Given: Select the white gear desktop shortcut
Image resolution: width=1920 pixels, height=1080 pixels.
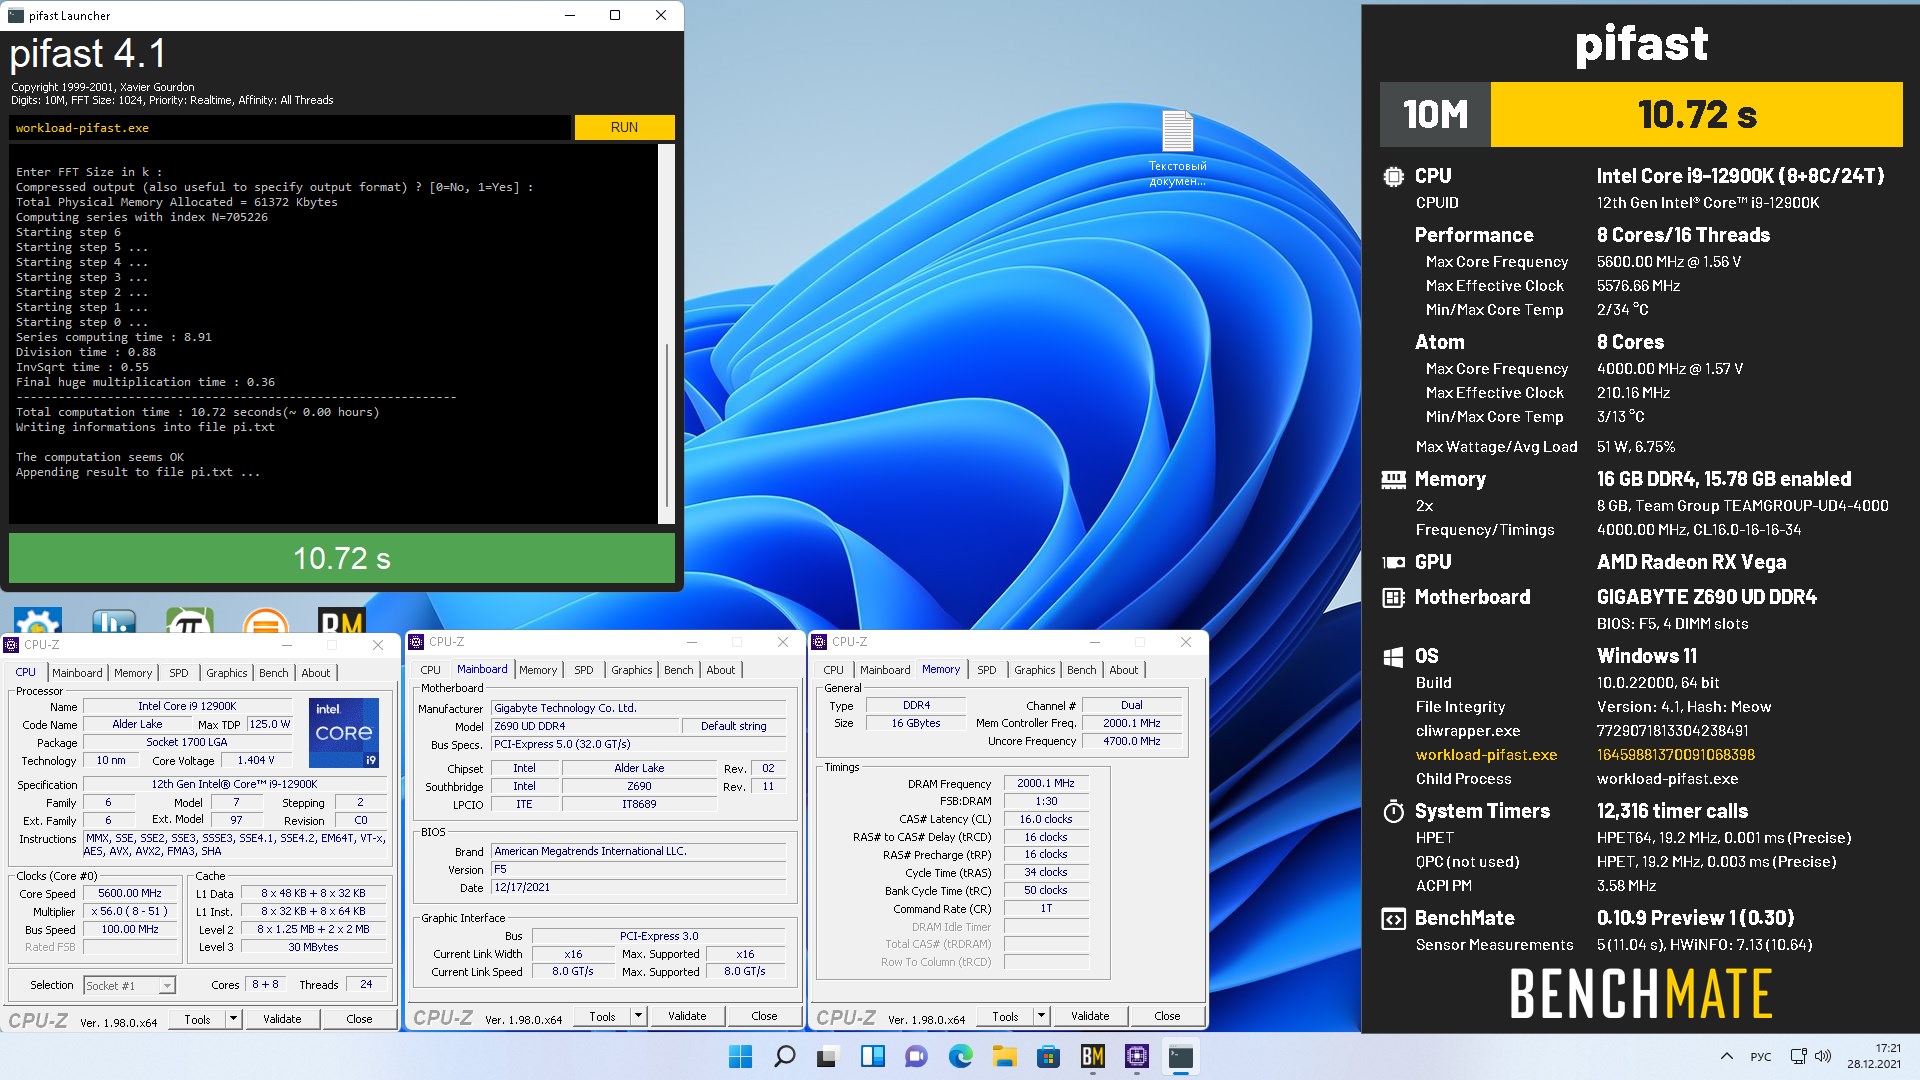Looking at the screenshot, I should (x=38, y=621).
